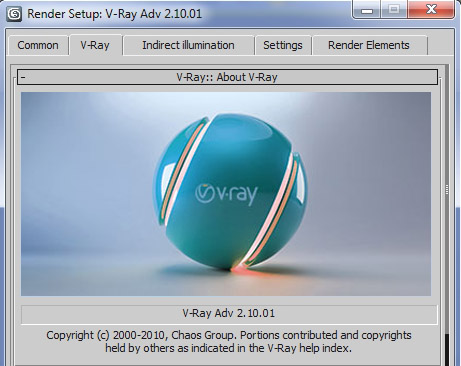461x366 pixels.
Task: Click the Chaos Group copyright text
Action: coord(229,342)
